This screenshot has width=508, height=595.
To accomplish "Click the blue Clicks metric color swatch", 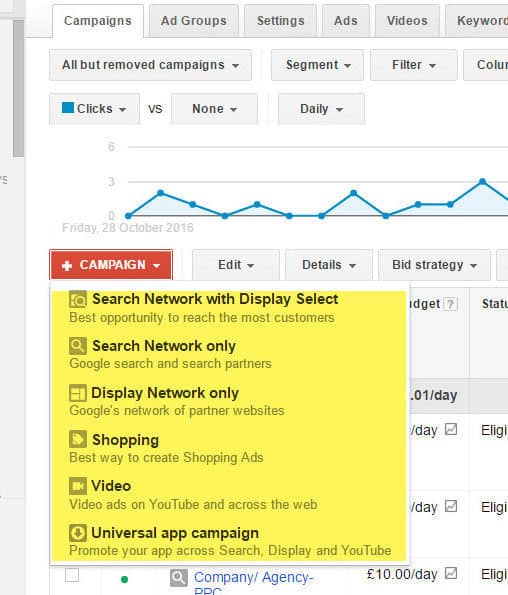I will (x=68, y=108).
